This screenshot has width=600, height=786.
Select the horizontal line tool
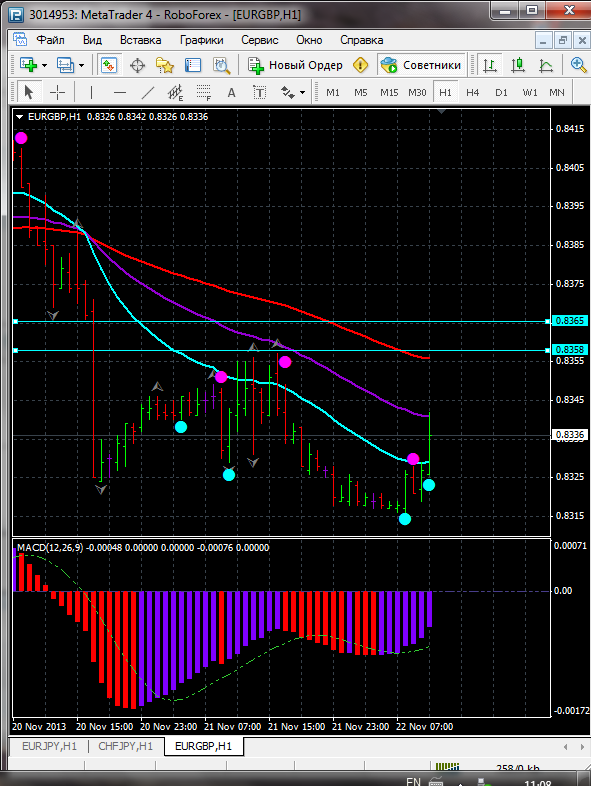pos(120,92)
